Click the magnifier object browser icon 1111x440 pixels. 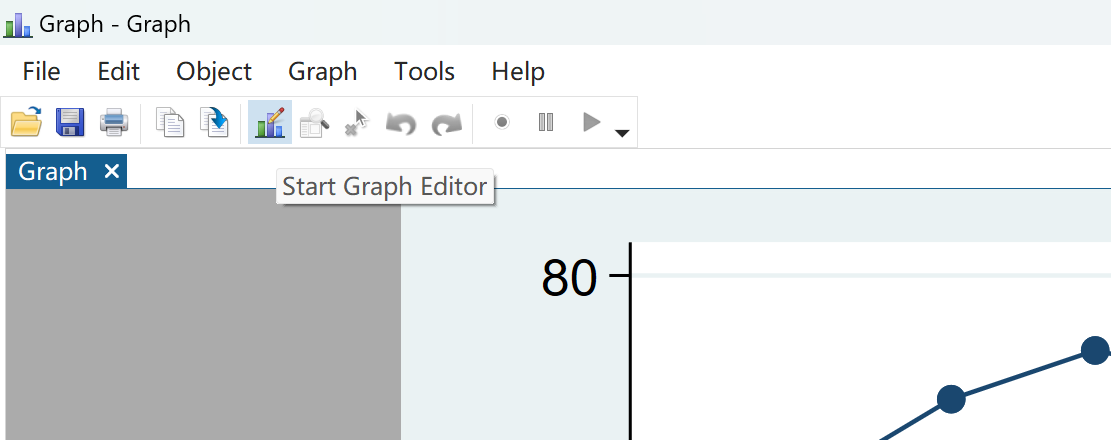[314, 123]
